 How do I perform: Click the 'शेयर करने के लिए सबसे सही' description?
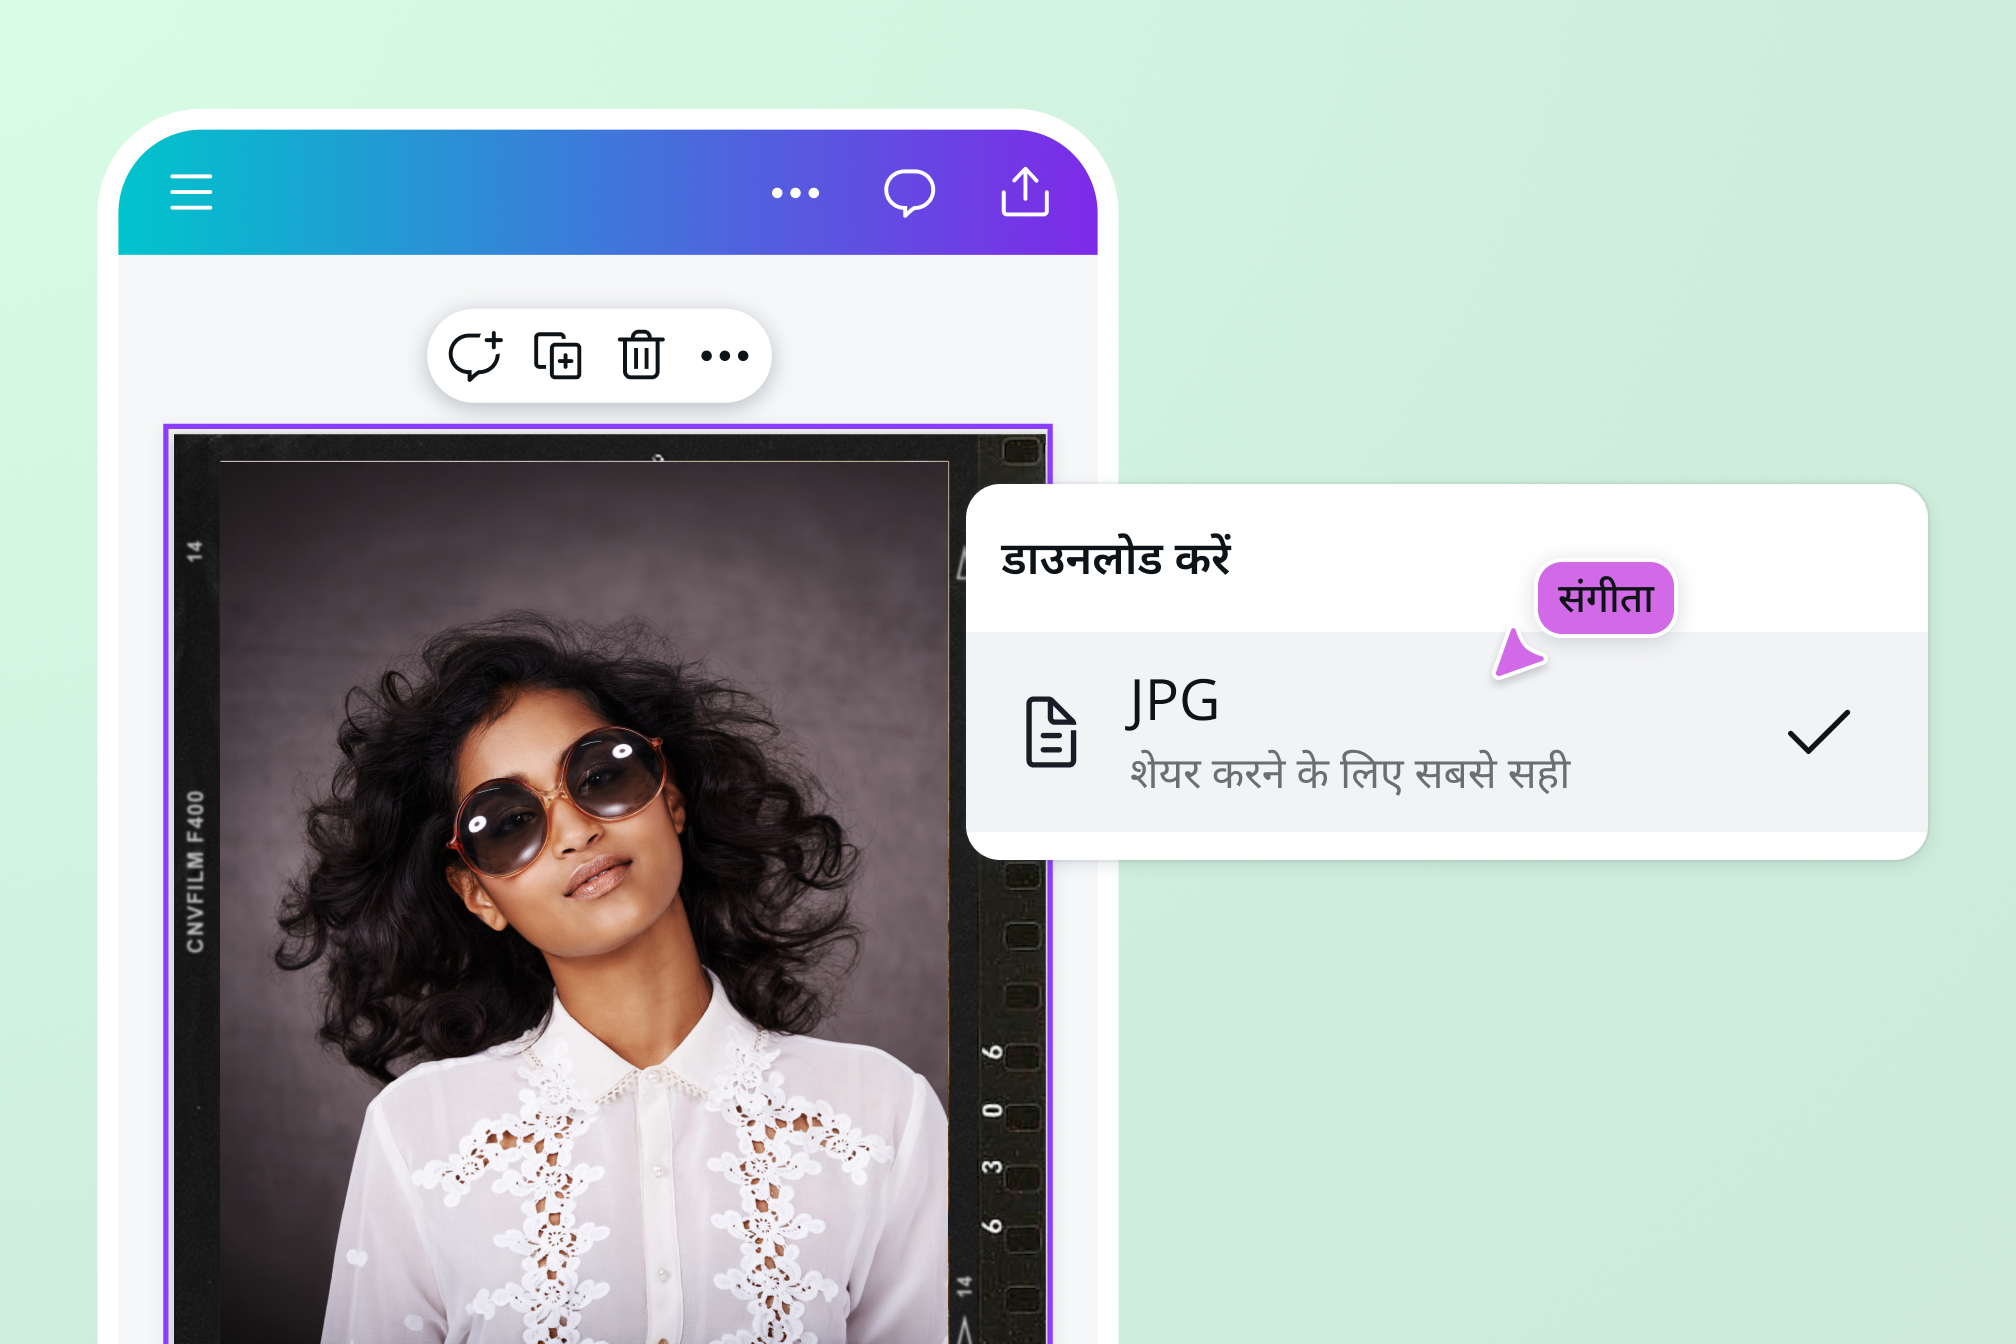(x=1350, y=772)
